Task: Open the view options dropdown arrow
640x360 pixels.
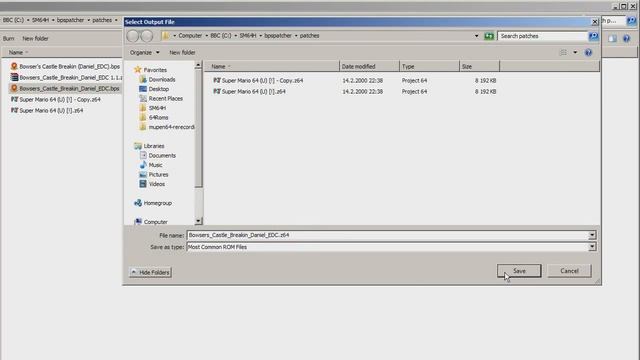Action: click(x=575, y=53)
